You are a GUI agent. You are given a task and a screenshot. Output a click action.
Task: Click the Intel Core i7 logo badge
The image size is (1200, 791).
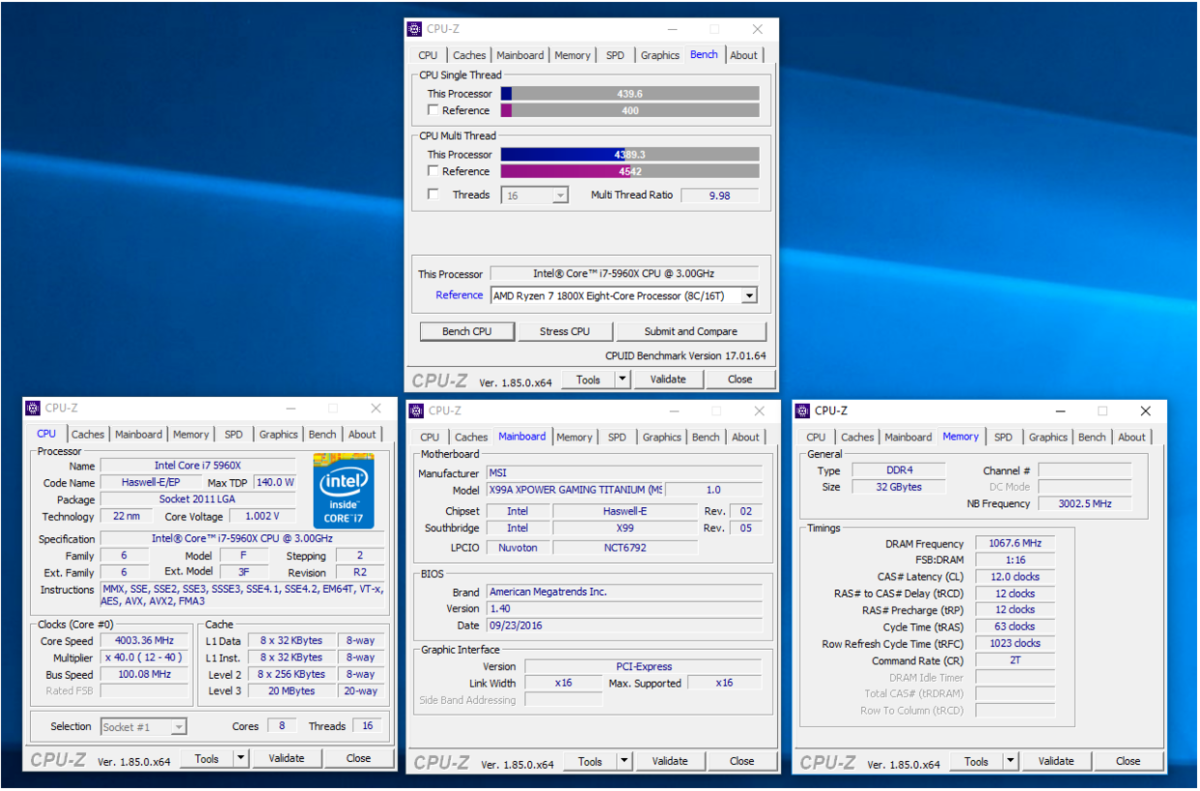(343, 491)
